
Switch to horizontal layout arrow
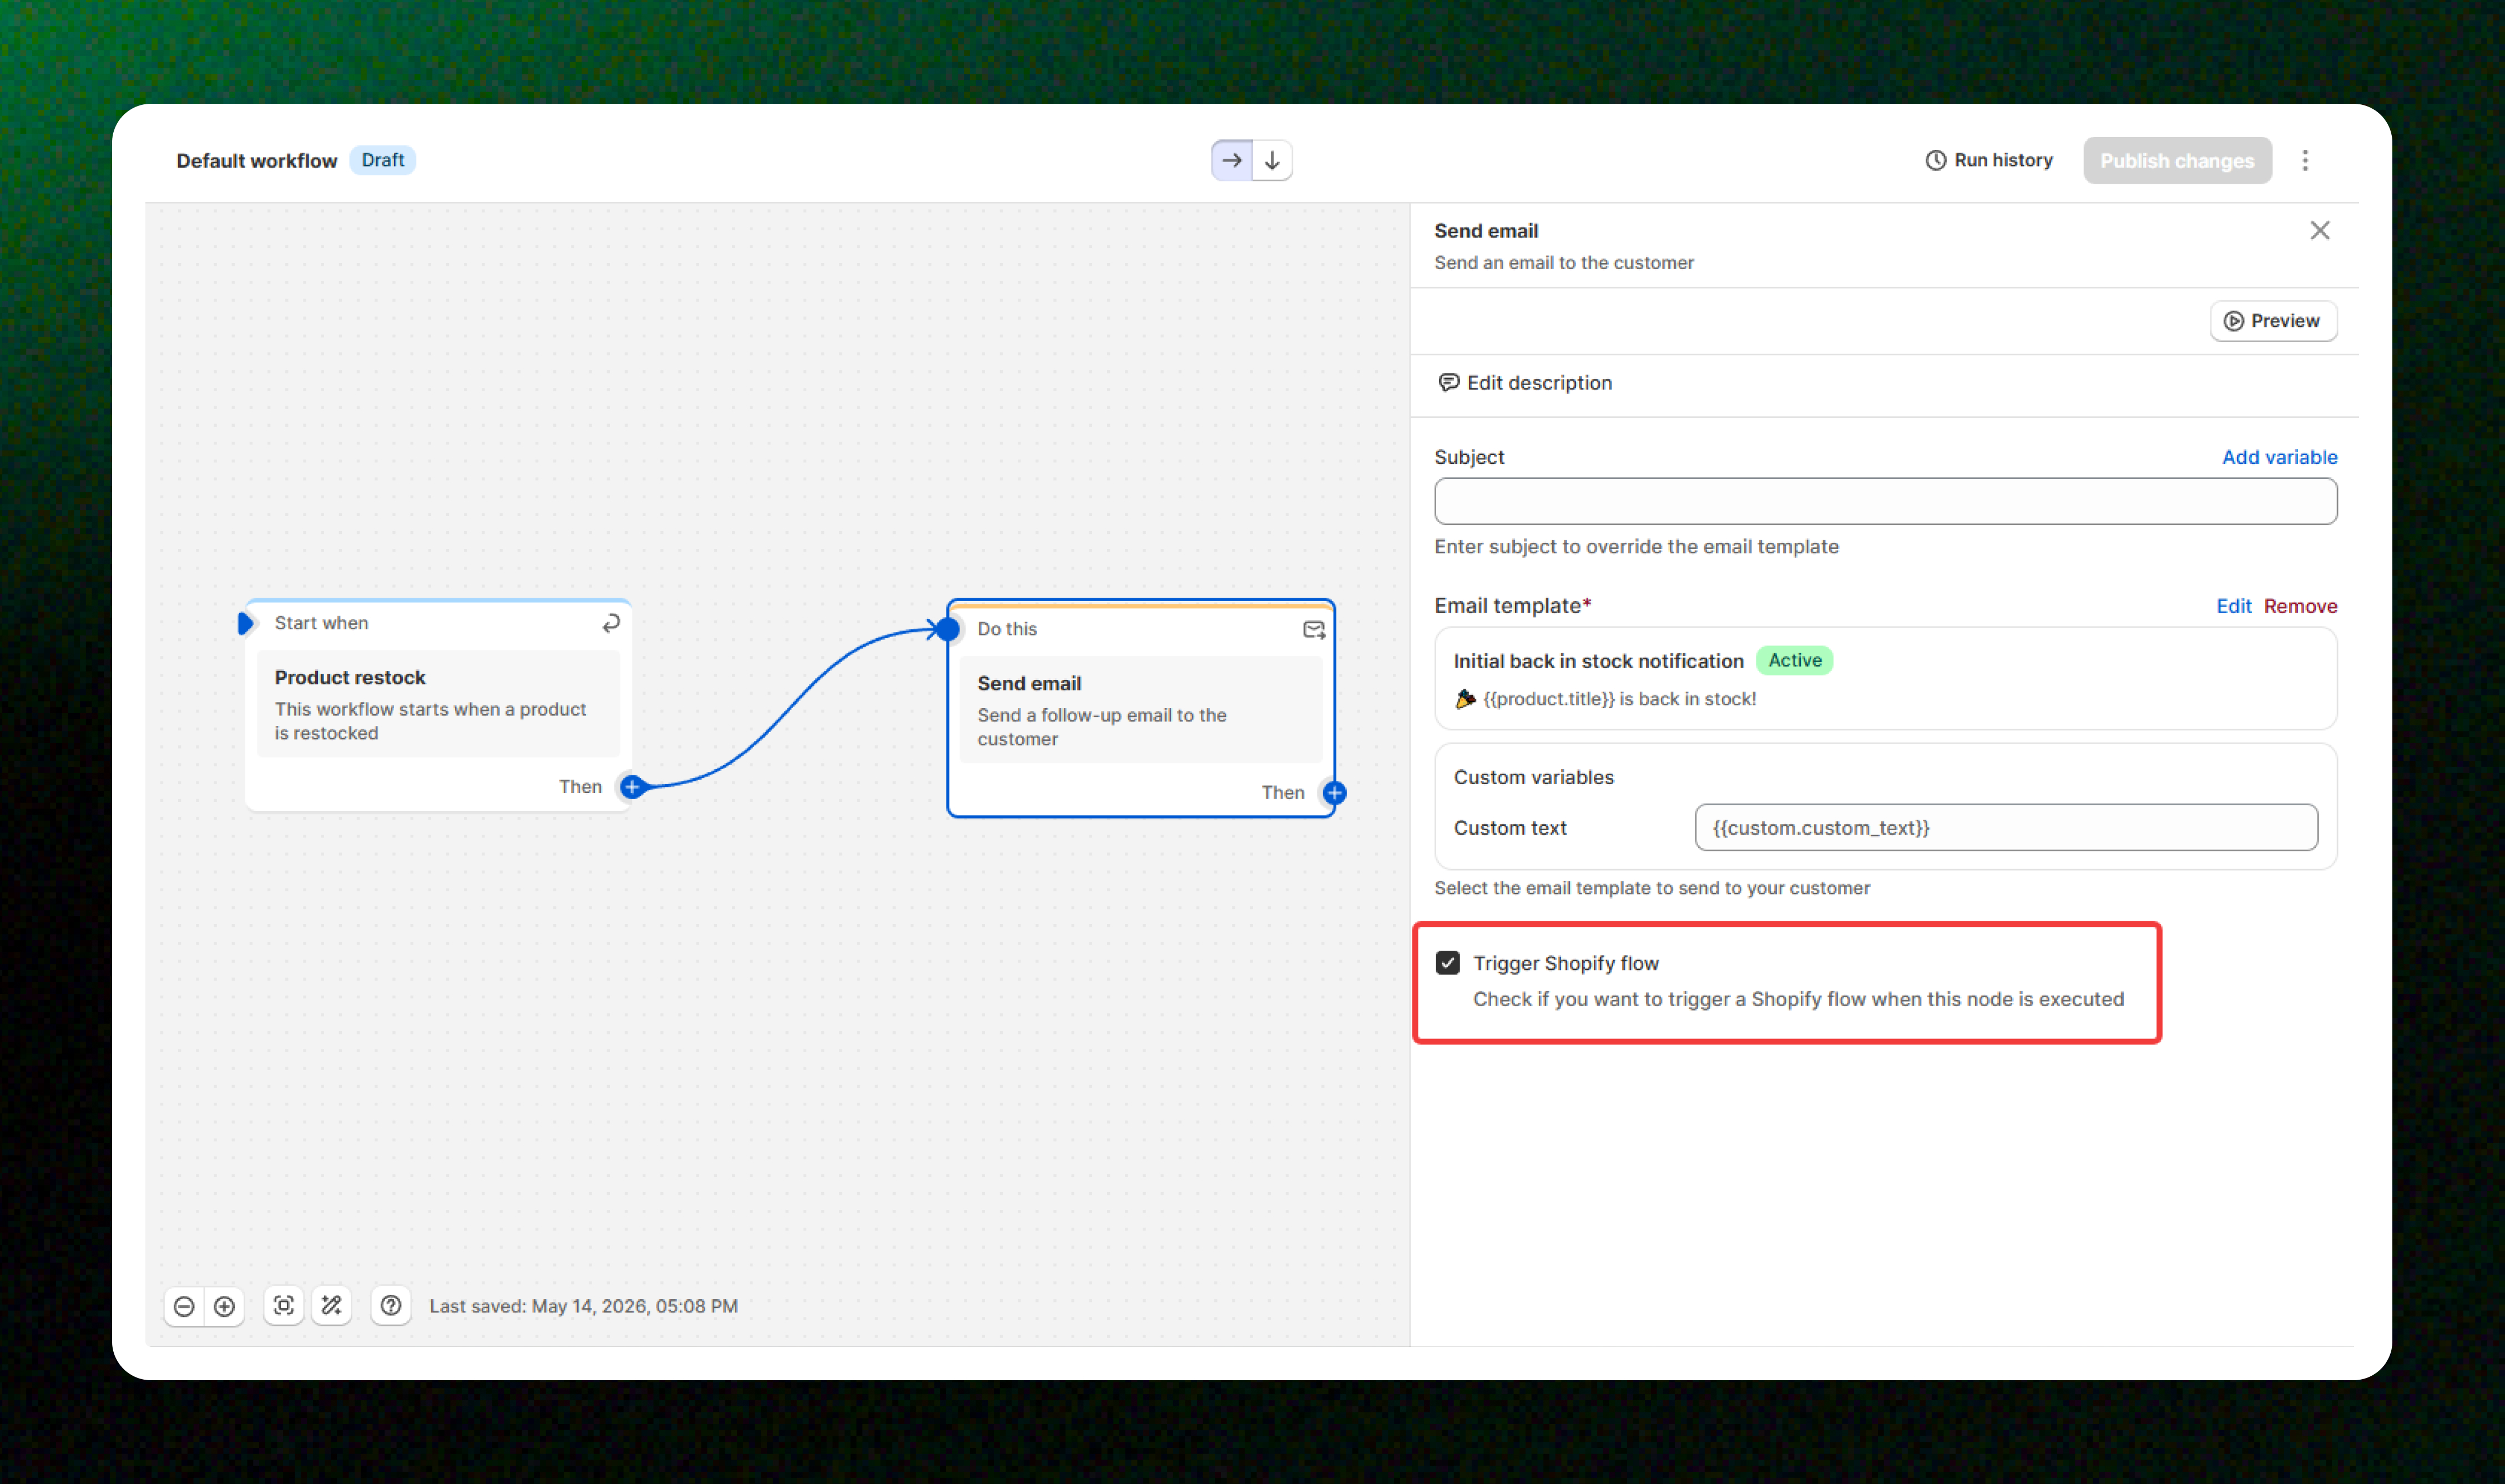pos(1231,160)
